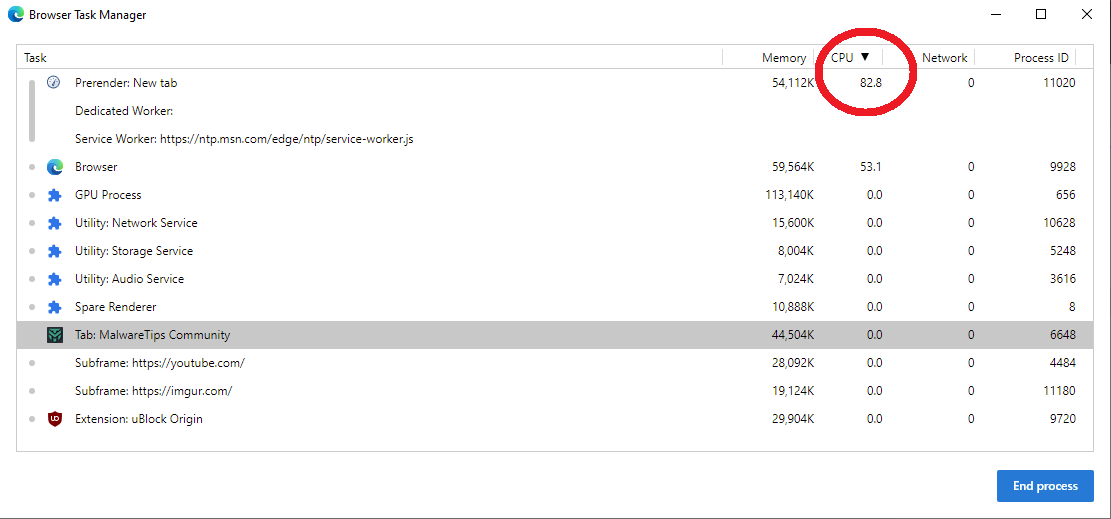The image size is (1111, 519).
Task: Maximize the Browser Task Manager window
Action: point(1041,15)
